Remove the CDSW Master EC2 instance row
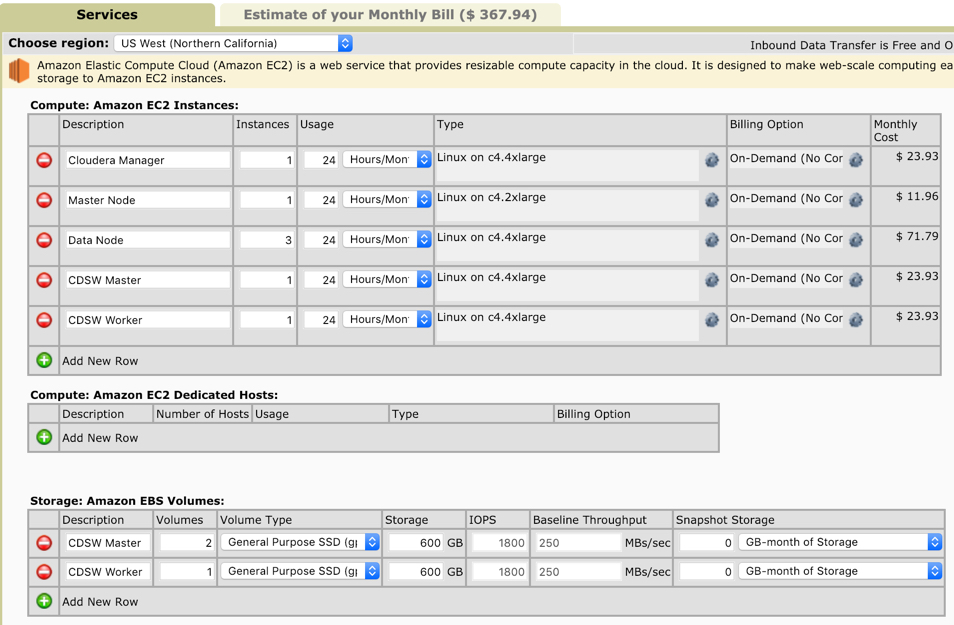 44,280
